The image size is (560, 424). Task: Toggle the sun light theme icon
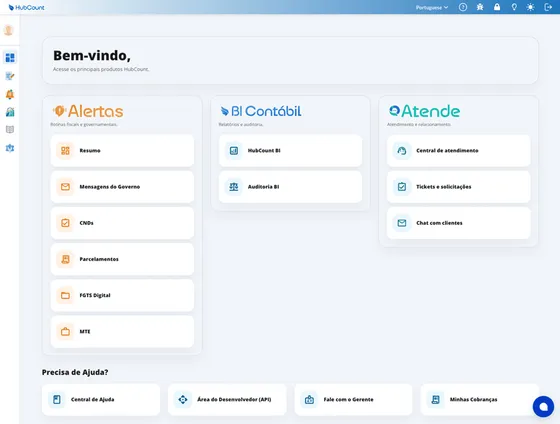click(531, 7)
